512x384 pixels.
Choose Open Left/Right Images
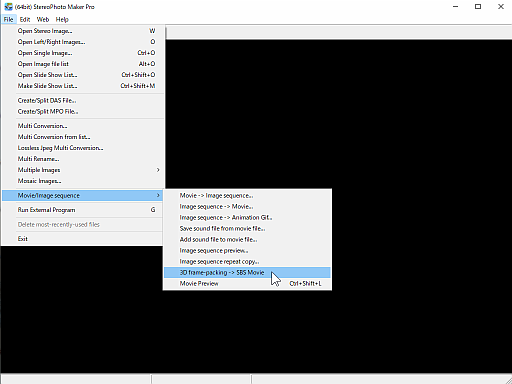[82, 42]
